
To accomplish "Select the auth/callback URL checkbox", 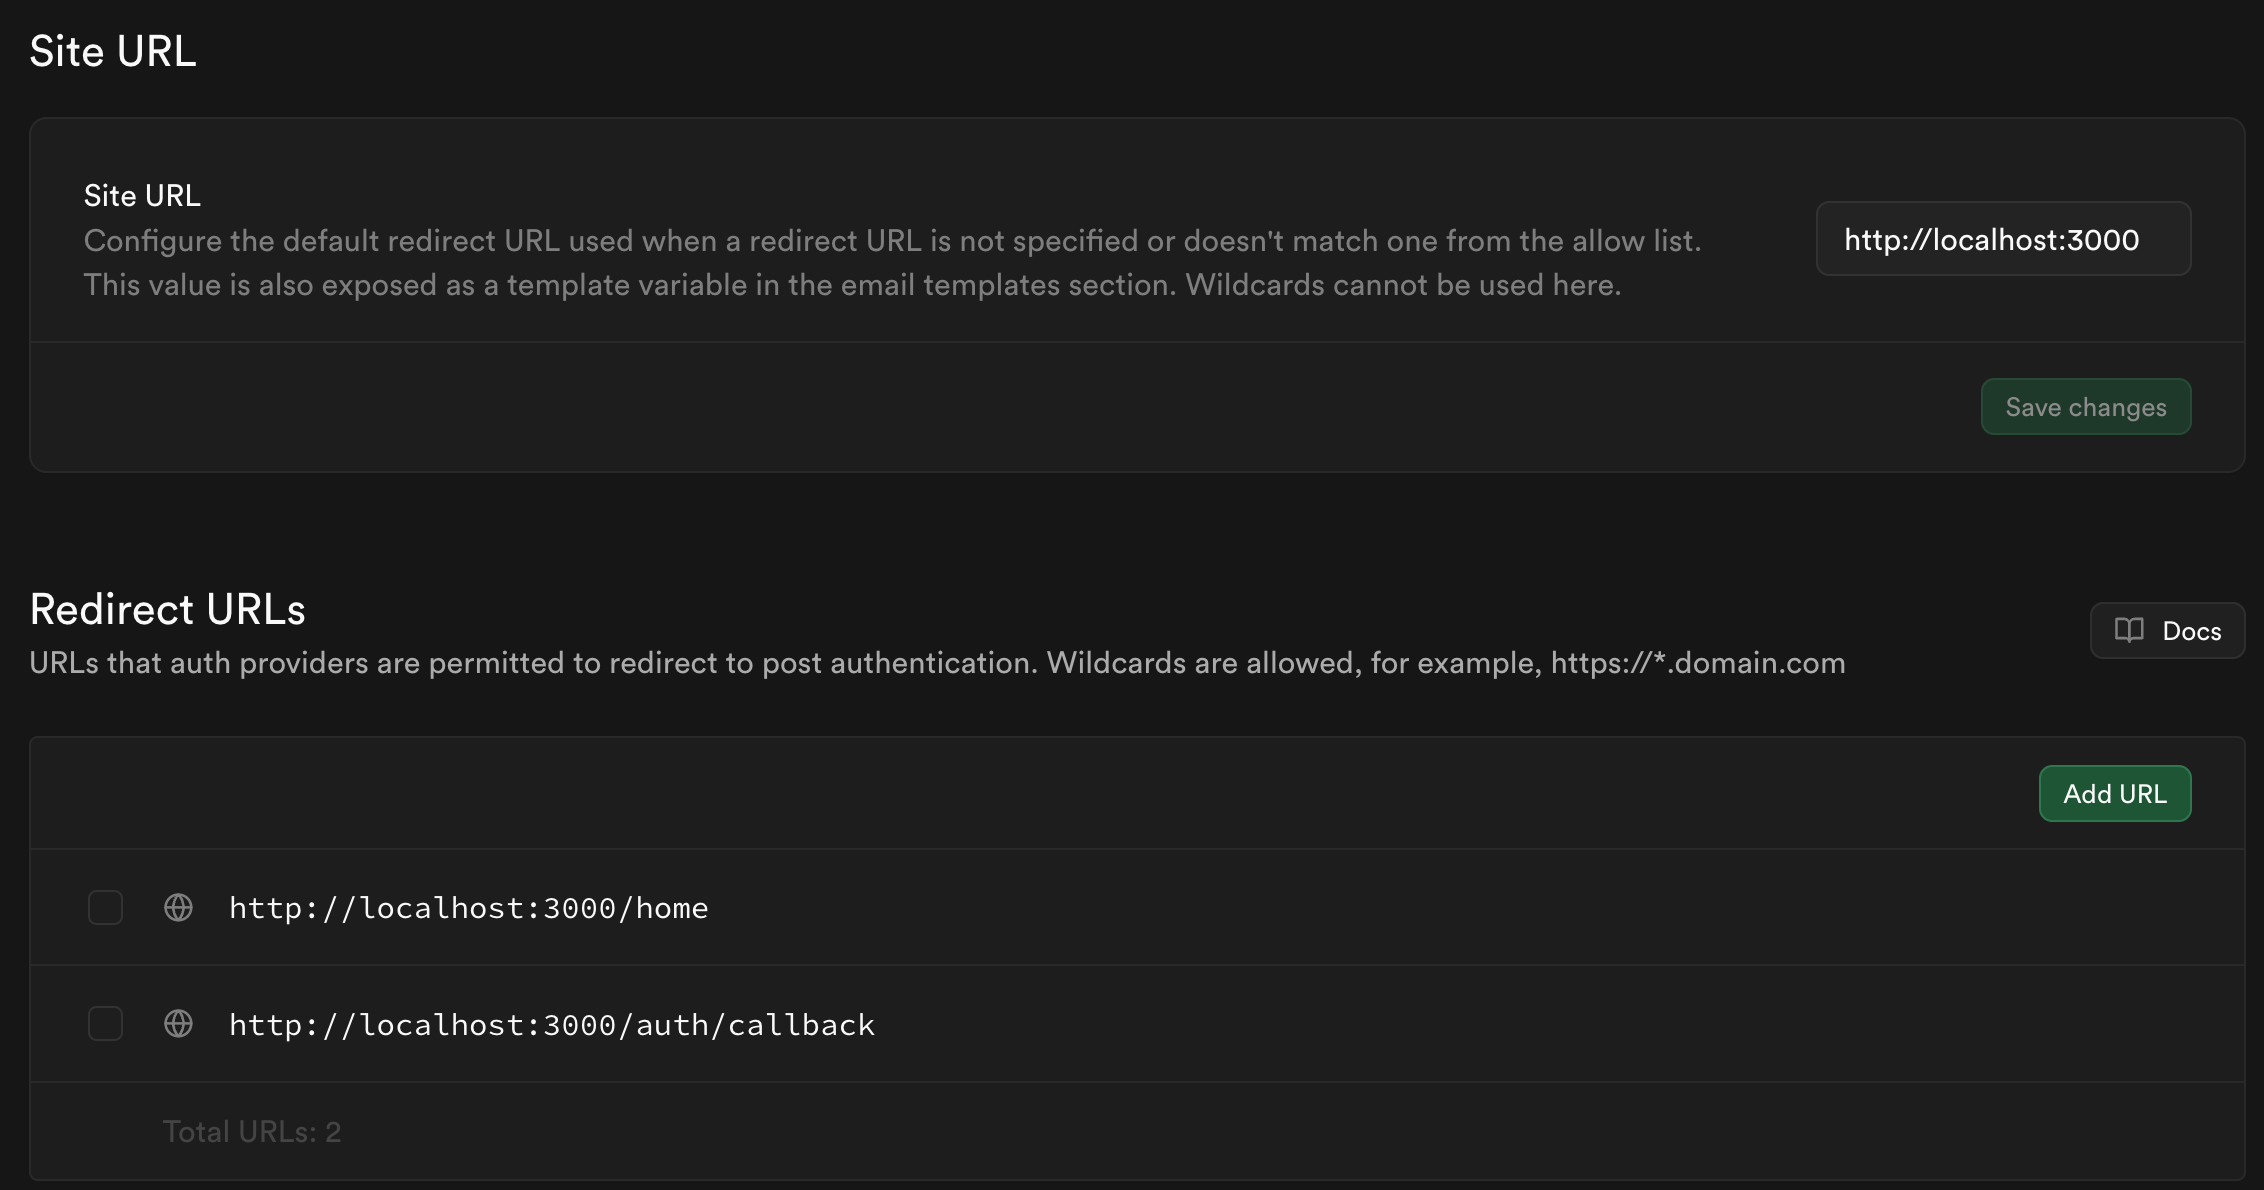I will [x=105, y=1024].
